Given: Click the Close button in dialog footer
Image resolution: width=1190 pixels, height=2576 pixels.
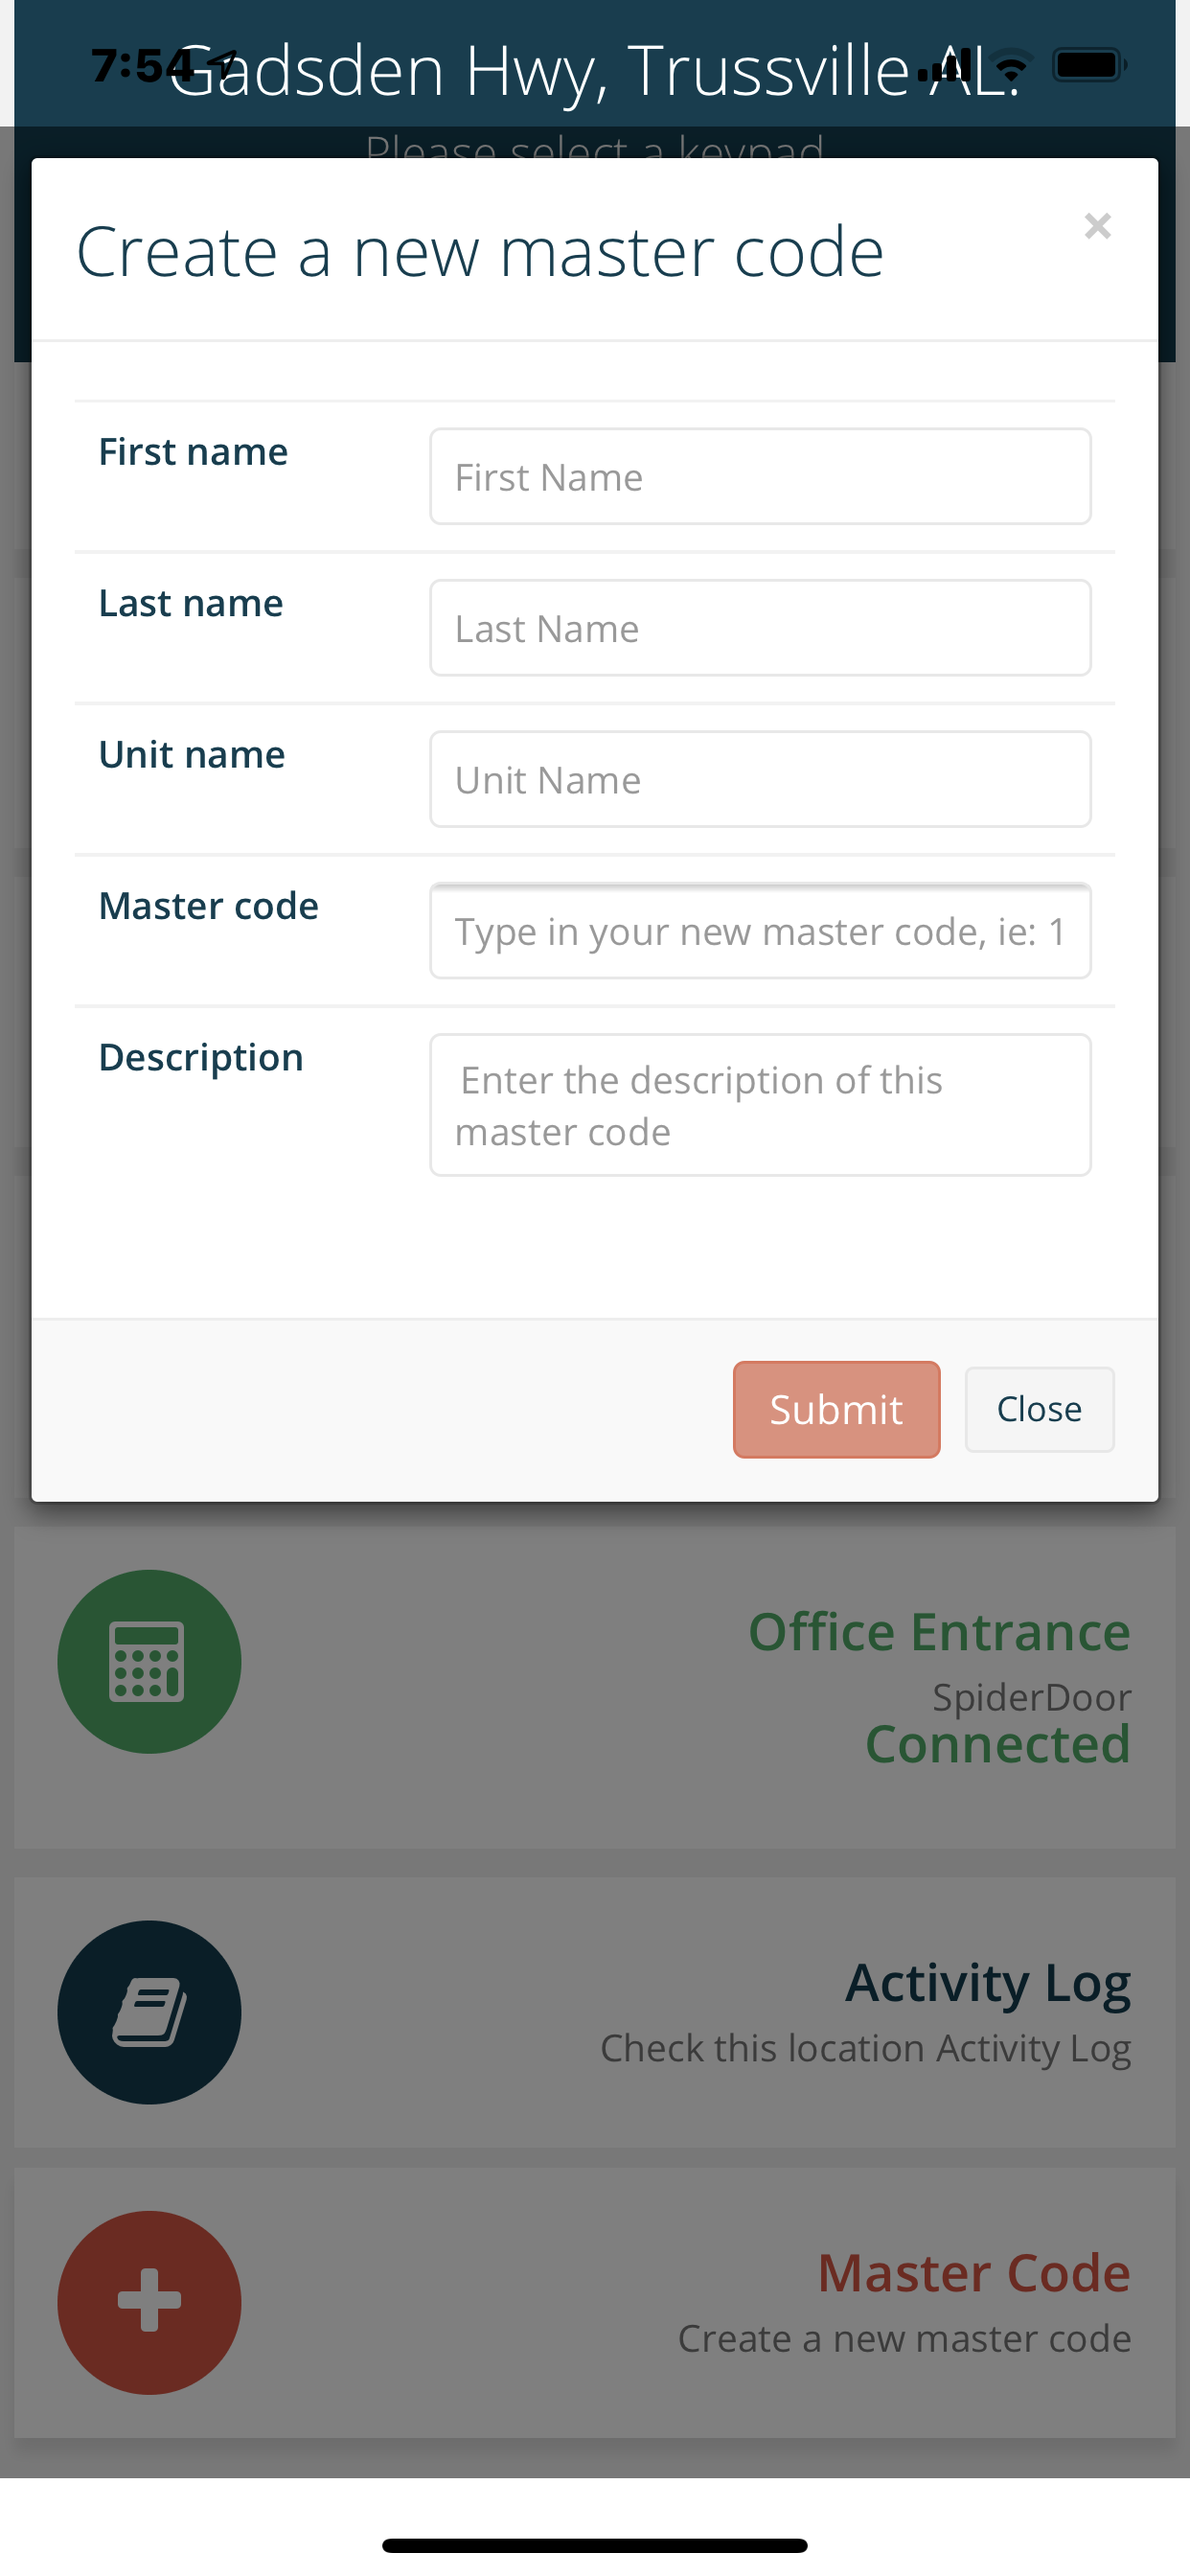Looking at the screenshot, I should click(1039, 1410).
